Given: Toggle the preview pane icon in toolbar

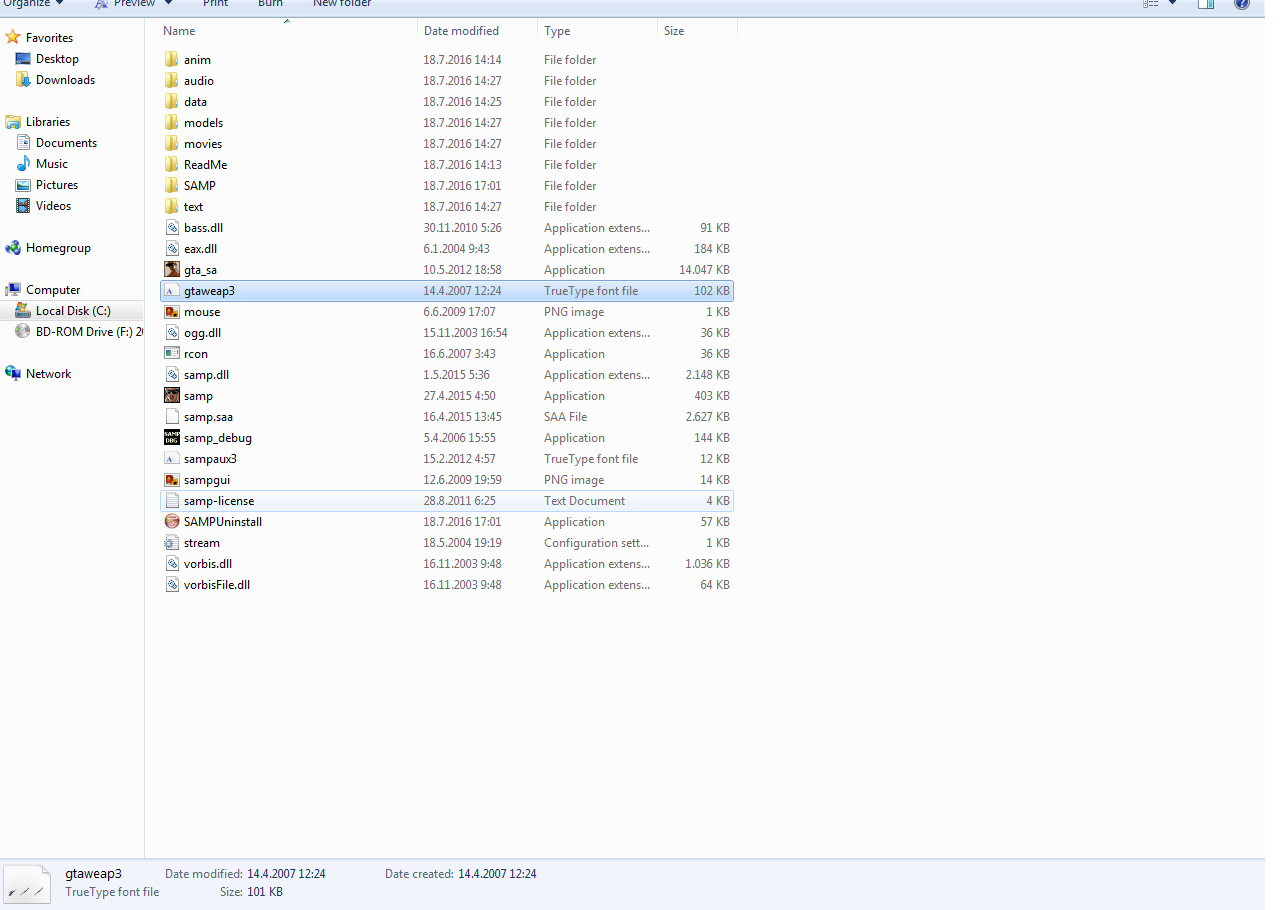Looking at the screenshot, I should (1206, 3).
